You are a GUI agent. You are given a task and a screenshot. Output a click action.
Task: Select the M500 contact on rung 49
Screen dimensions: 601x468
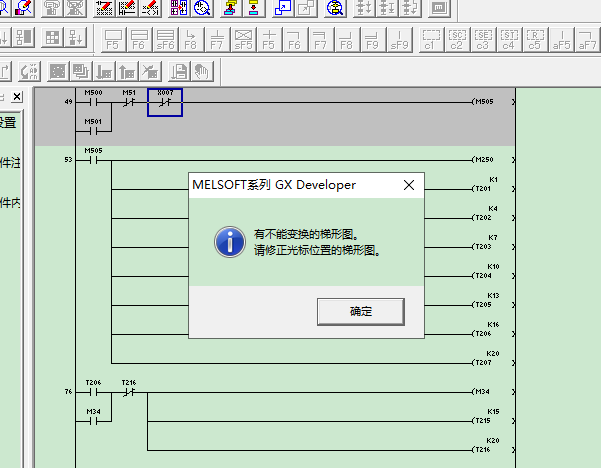pos(93,102)
